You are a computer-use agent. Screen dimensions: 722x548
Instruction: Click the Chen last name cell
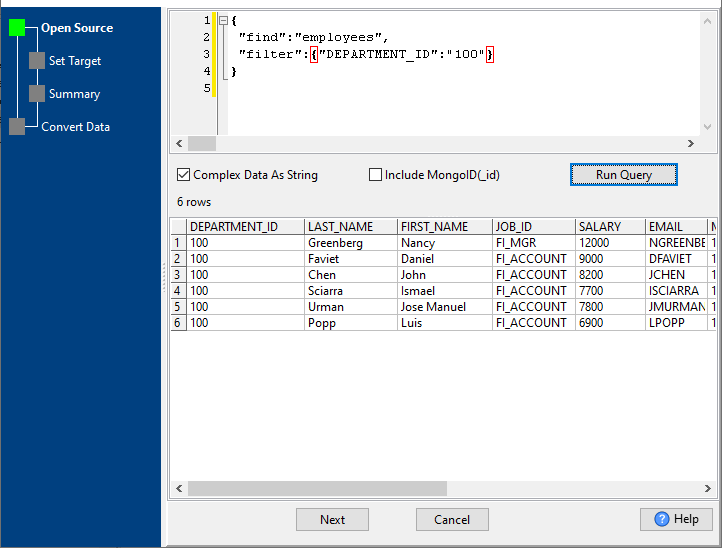350,275
